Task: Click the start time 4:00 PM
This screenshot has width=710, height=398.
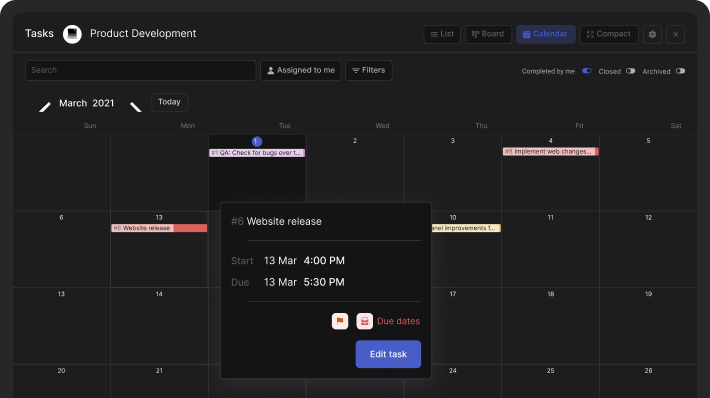Action: tap(324, 261)
